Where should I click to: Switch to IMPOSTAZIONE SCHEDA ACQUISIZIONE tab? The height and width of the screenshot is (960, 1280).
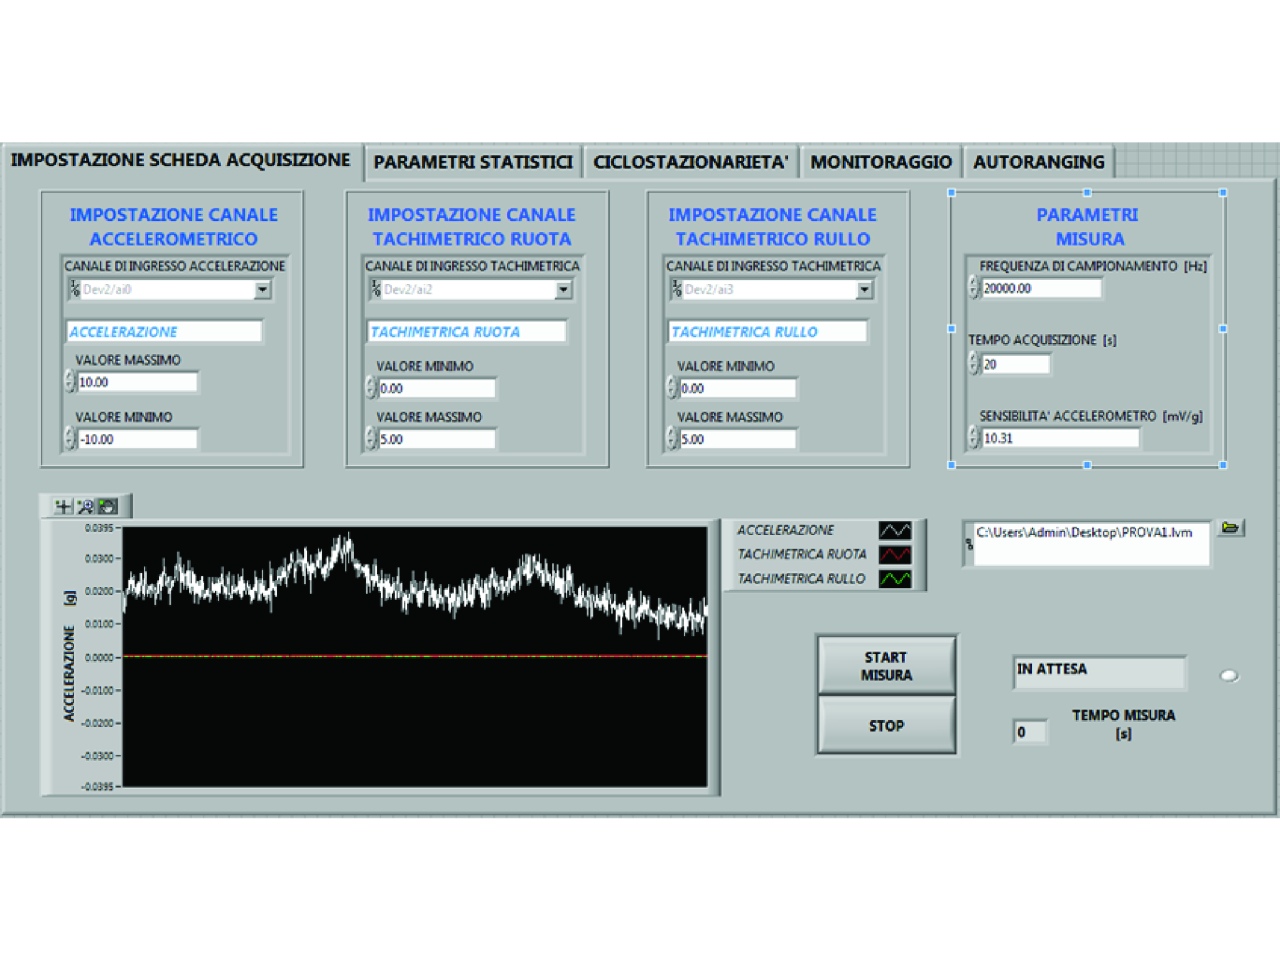tap(181, 160)
